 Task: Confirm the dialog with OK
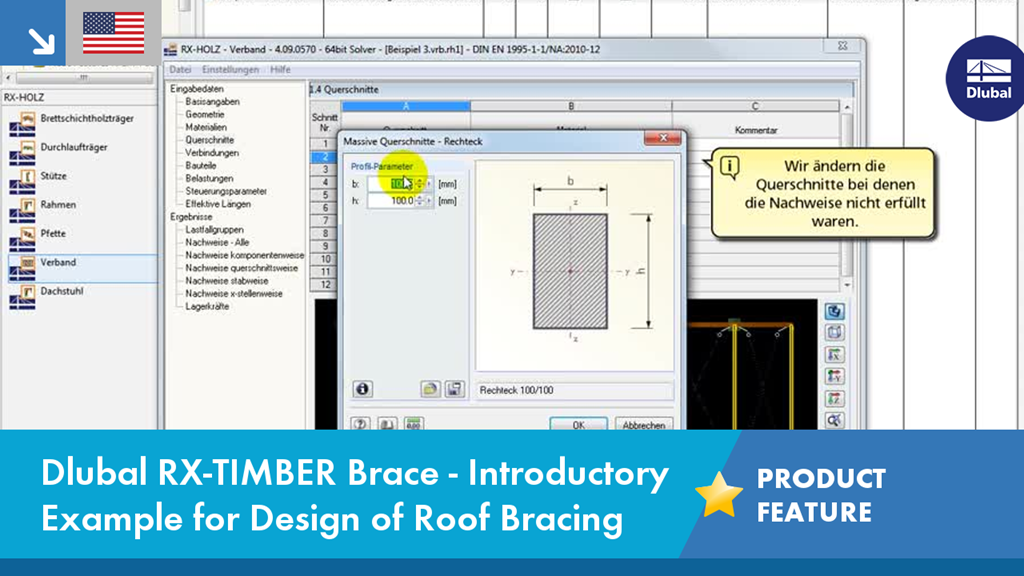[x=578, y=424]
